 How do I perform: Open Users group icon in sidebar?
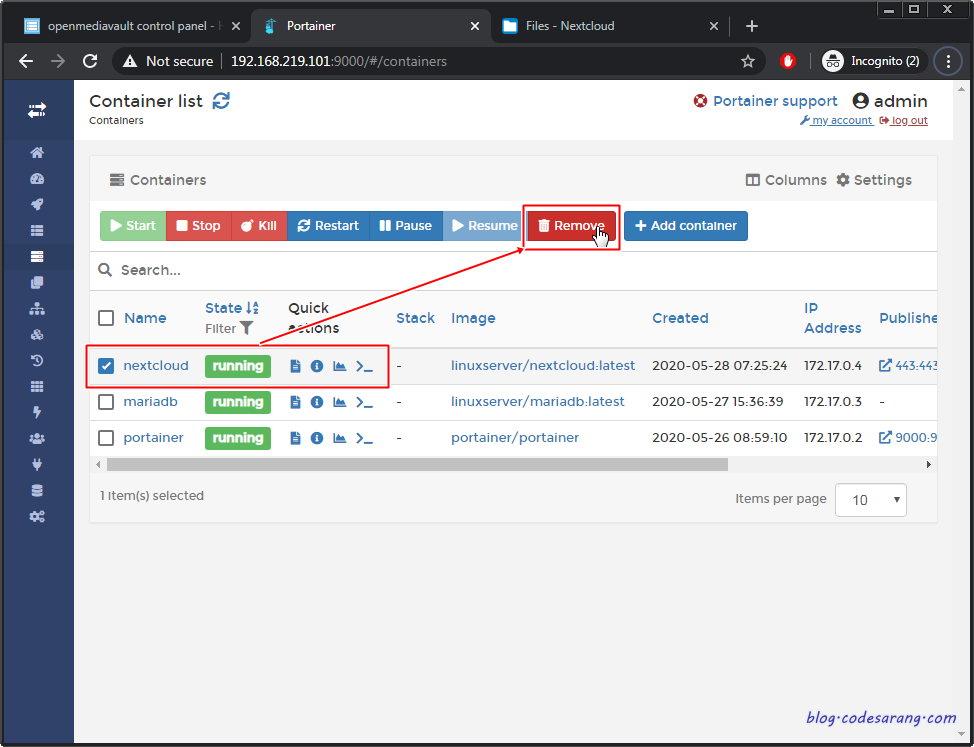click(x=37, y=438)
